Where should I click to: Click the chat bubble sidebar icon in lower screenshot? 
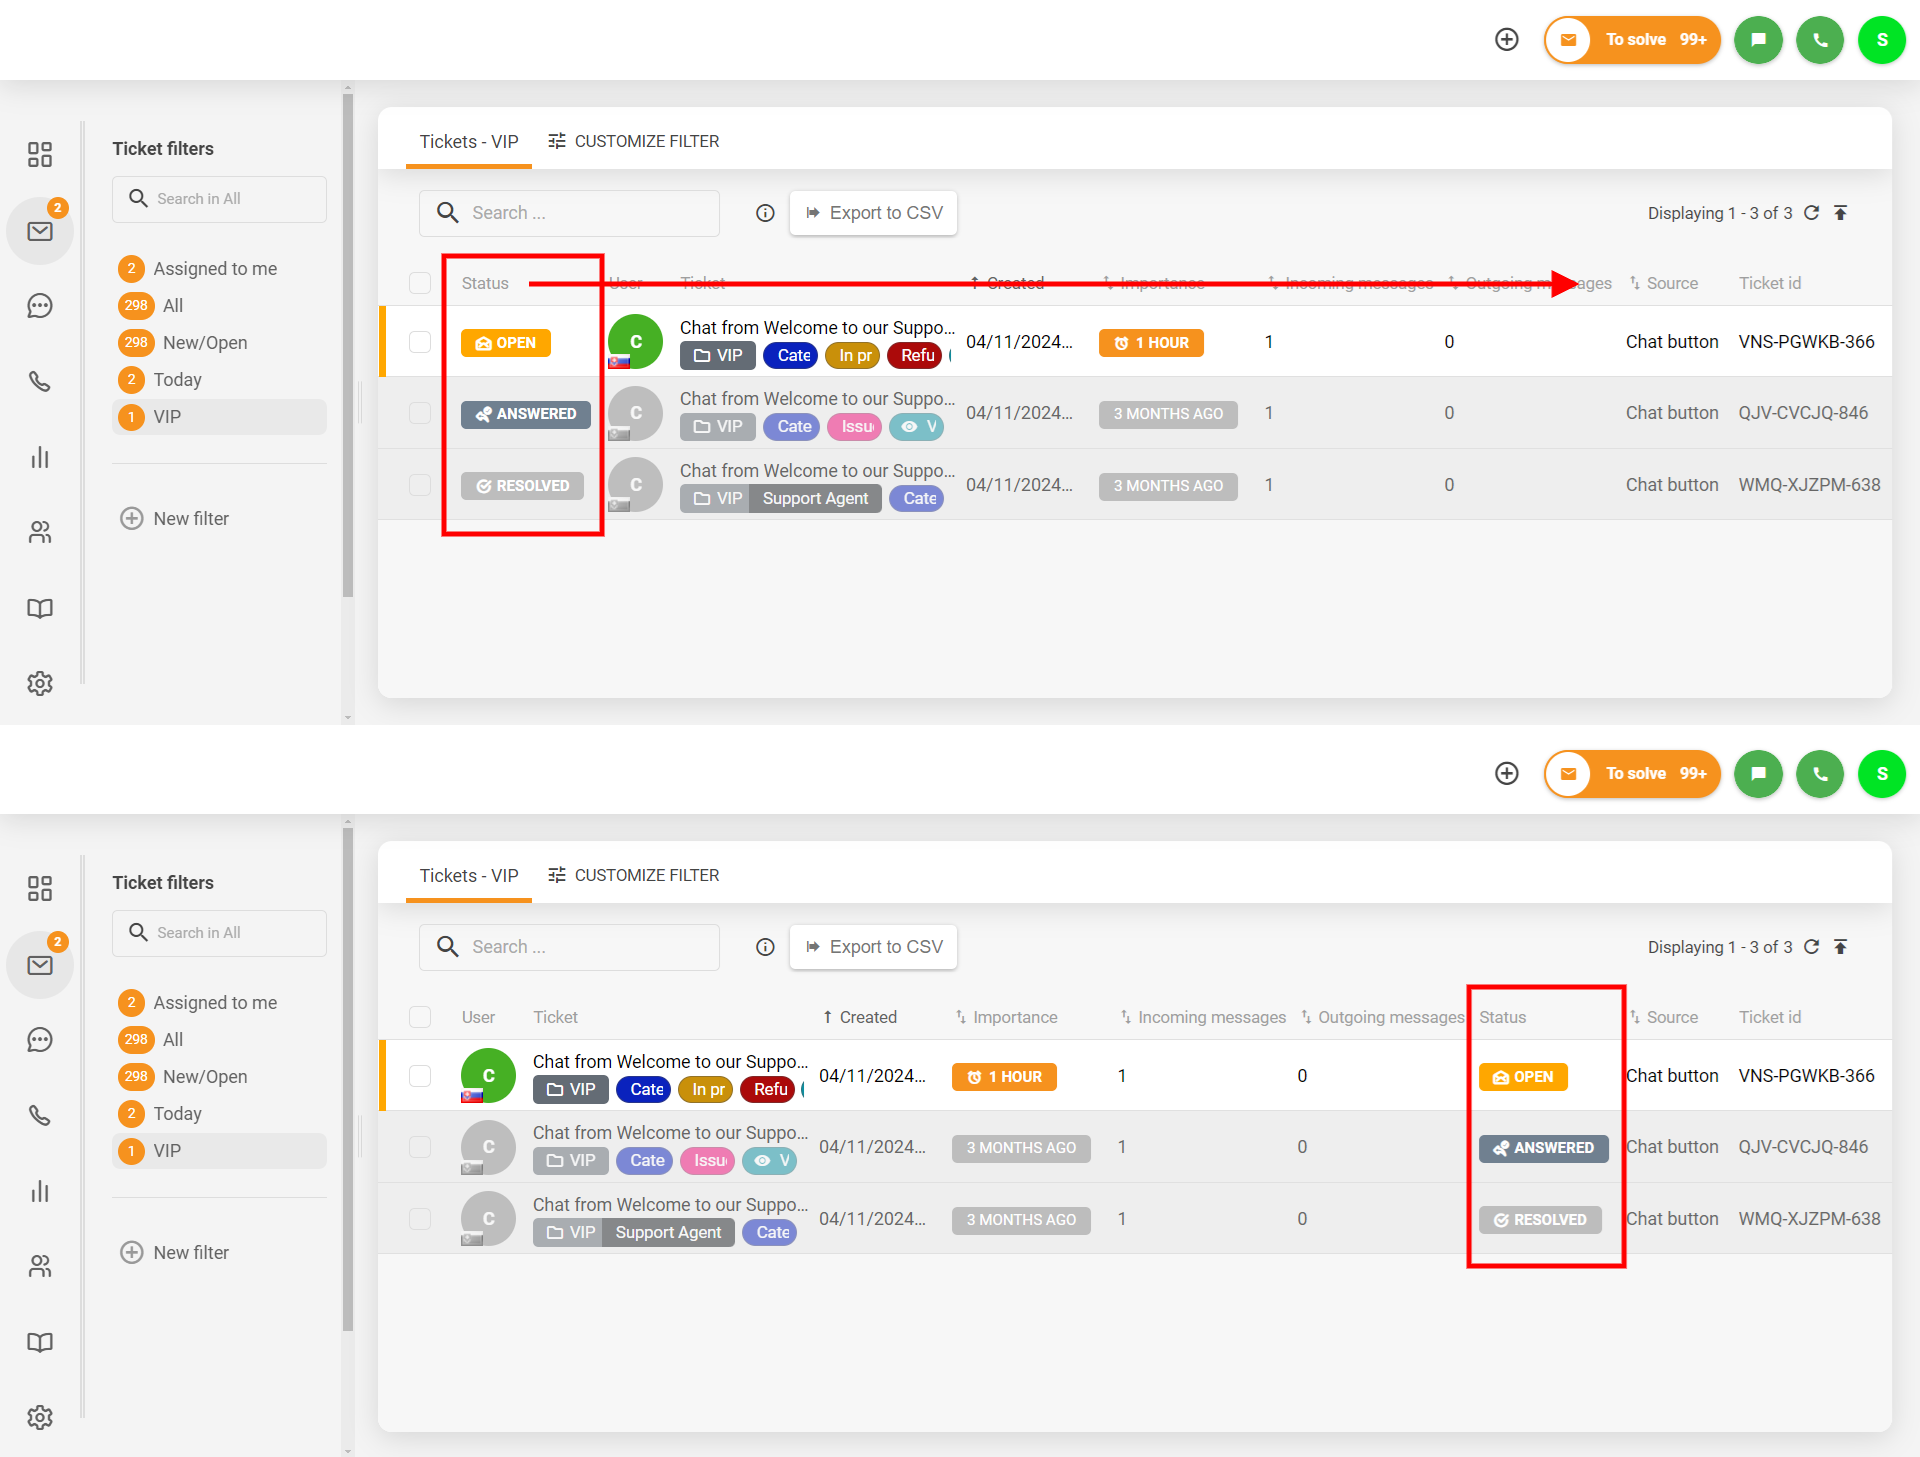pos(40,1040)
